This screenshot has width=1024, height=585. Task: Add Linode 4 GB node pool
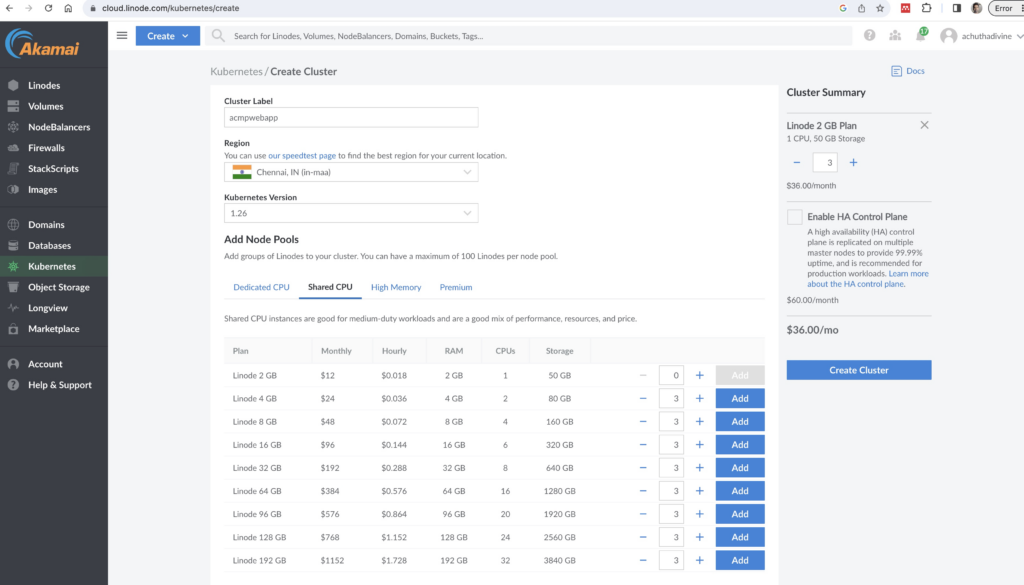tap(740, 398)
